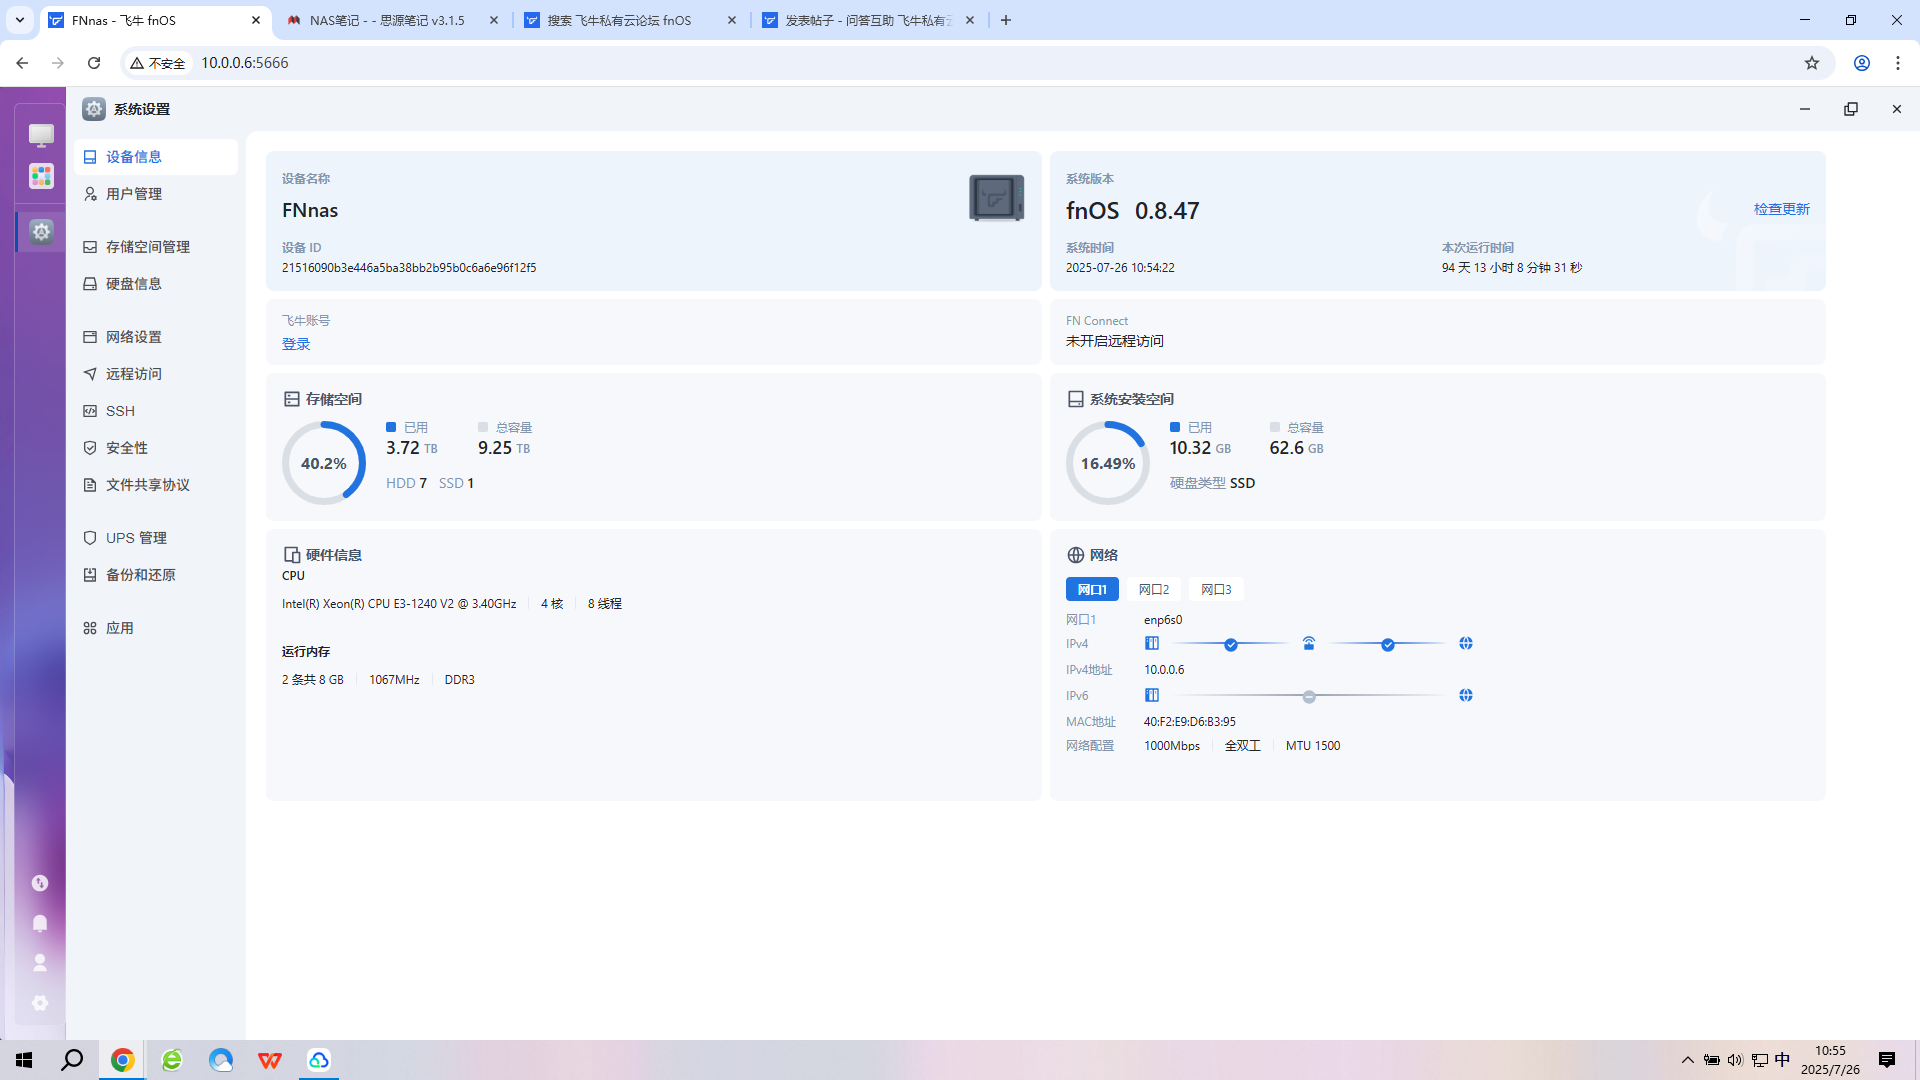1920x1080 pixels.
Task: Click the internet globe icon in IPv4 row
Action: [x=1466, y=643]
